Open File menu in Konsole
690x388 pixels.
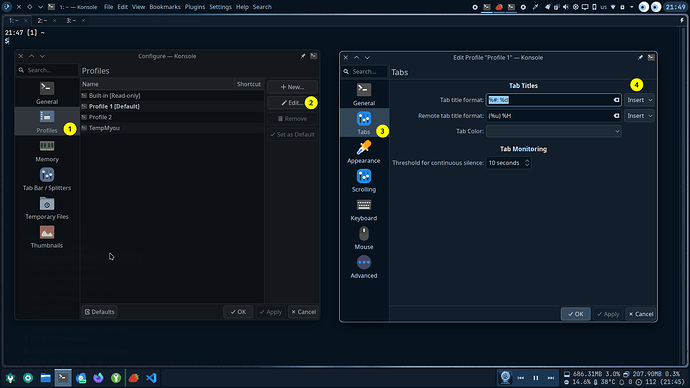pyautogui.click(x=108, y=7)
